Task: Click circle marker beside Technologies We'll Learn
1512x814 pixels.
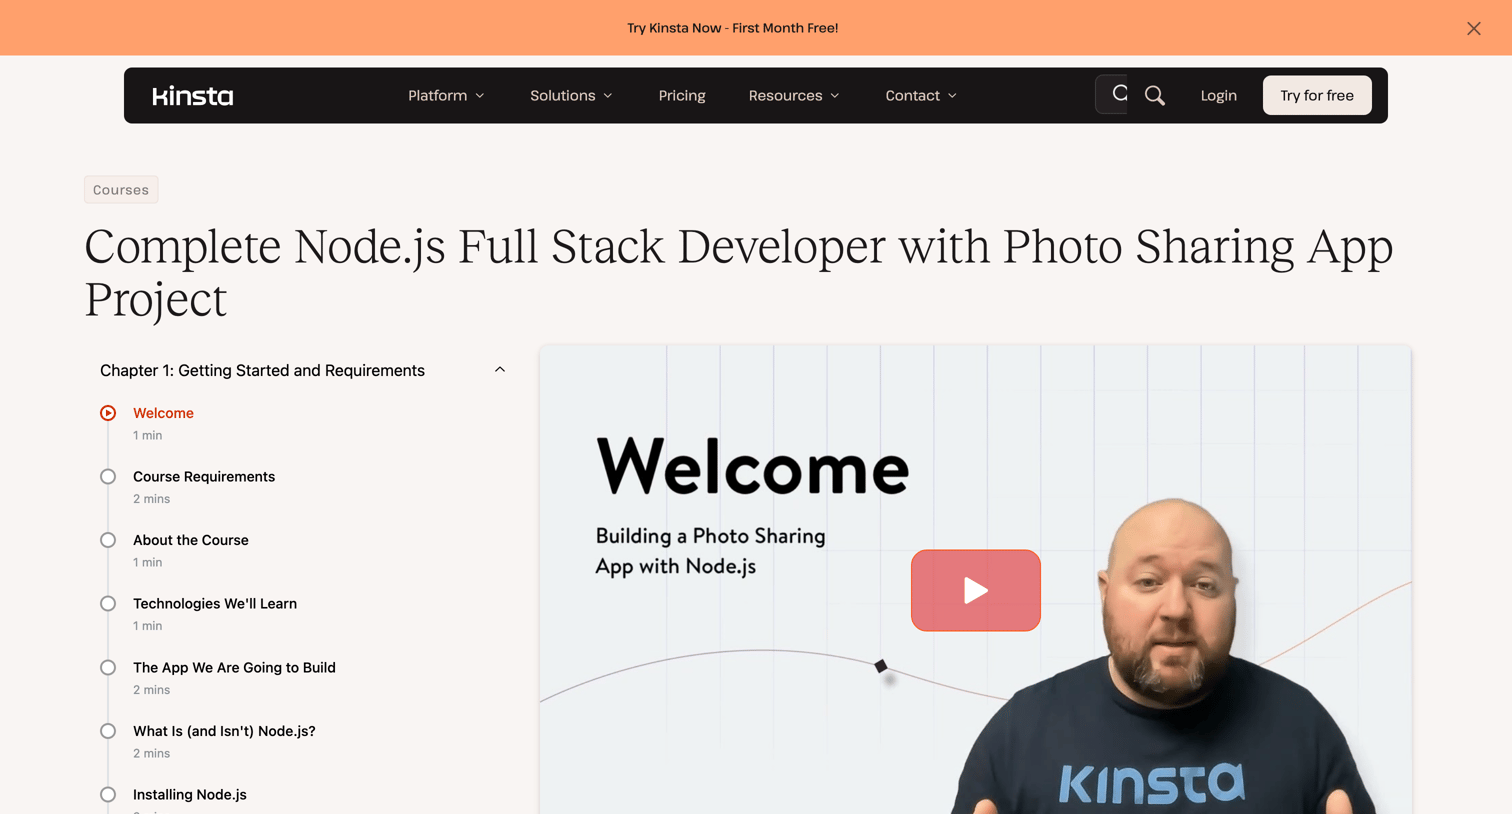Action: 108,604
